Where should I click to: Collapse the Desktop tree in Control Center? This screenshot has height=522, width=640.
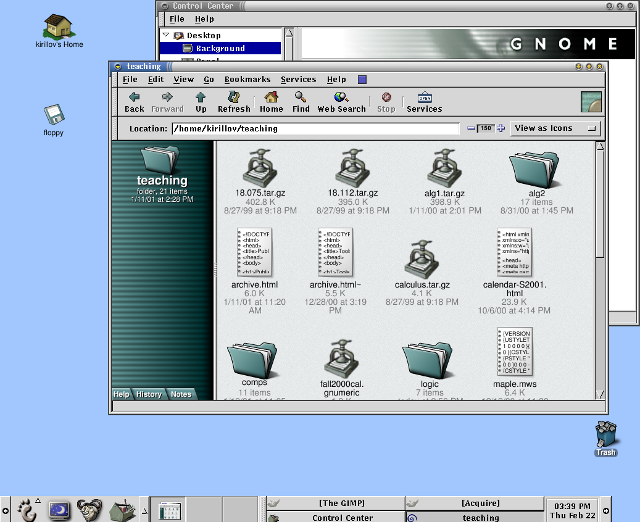click(x=166, y=35)
